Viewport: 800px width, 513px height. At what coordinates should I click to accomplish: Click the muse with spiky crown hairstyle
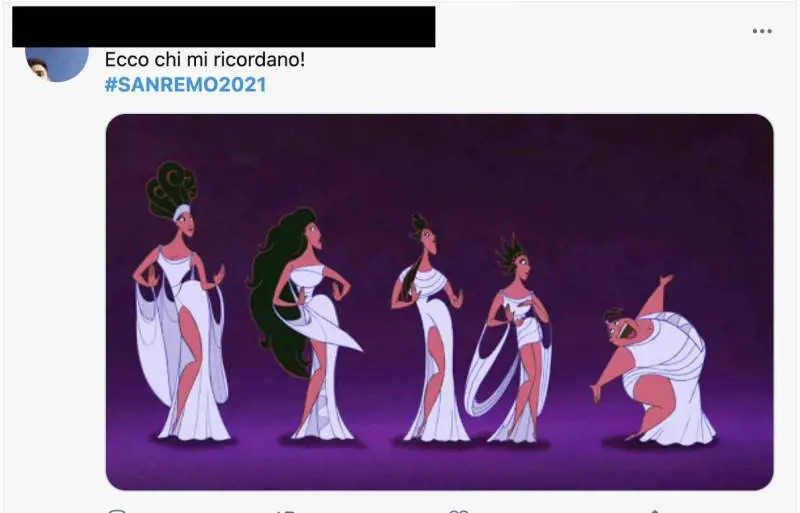tap(510, 338)
